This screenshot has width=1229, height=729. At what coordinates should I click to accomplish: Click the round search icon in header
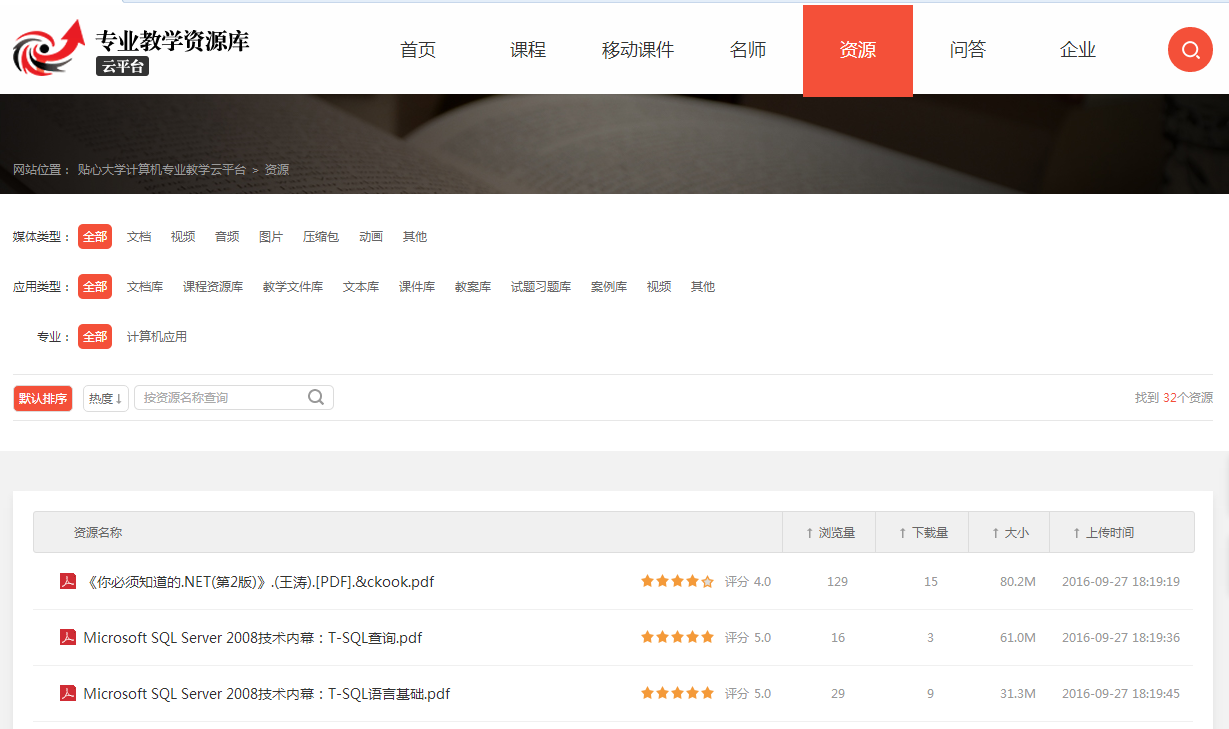(x=1190, y=50)
